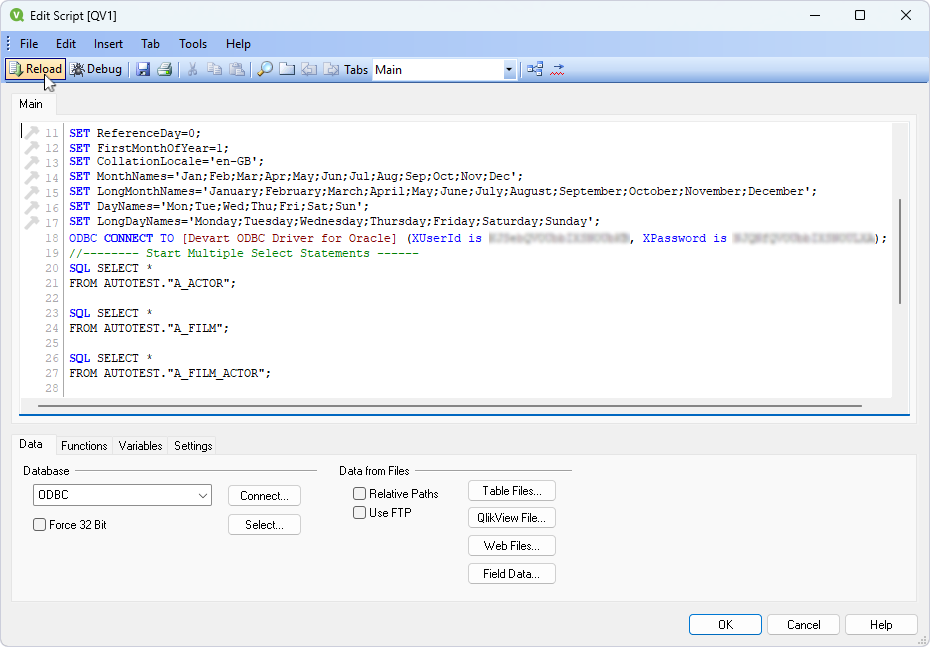This screenshot has height=647, width=930.
Task: Switch to the Variables tab
Action: click(x=140, y=446)
